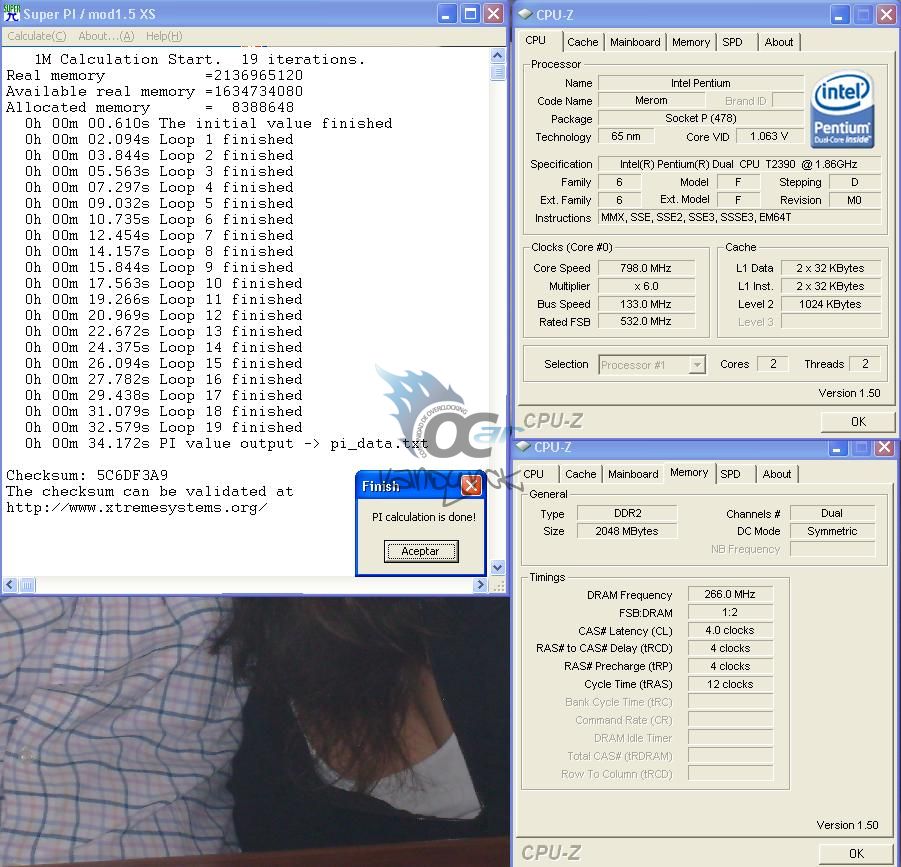Viewport: 901px width, 867px height.
Task: Open the About...(A) menu in Super PI
Action: 106,36
